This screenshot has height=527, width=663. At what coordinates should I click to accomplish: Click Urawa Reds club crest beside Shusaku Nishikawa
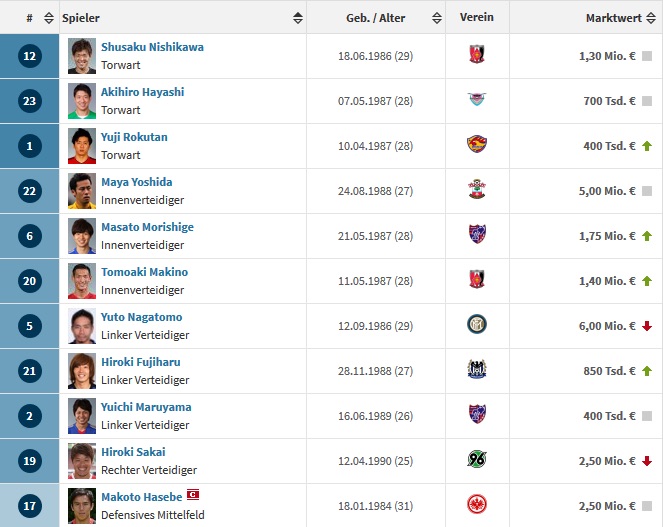coord(476,56)
